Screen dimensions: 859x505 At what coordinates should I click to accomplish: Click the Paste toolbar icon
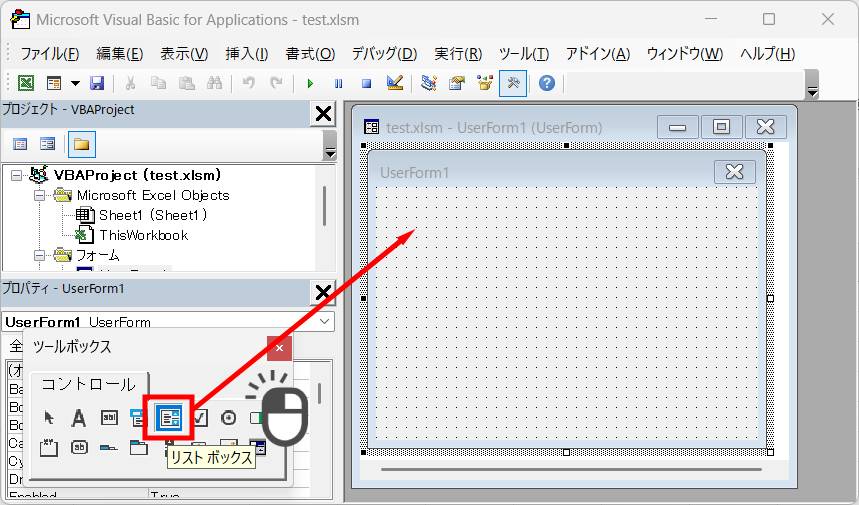click(187, 83)
